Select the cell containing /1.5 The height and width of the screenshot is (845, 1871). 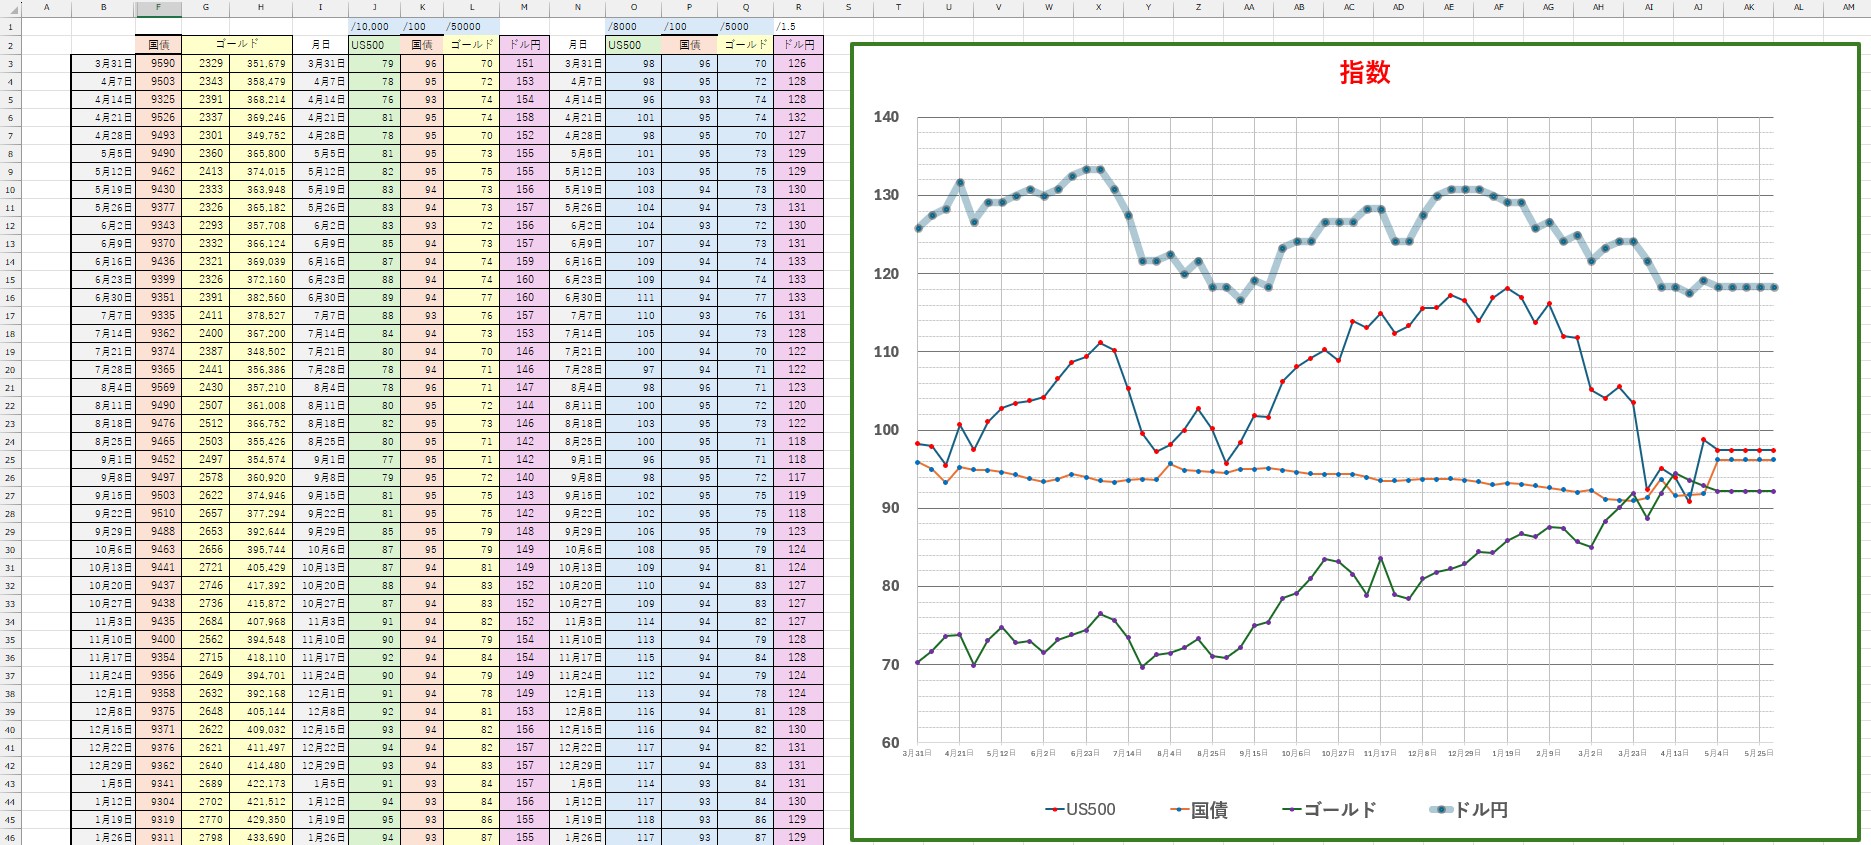click(x=798, y=27)
